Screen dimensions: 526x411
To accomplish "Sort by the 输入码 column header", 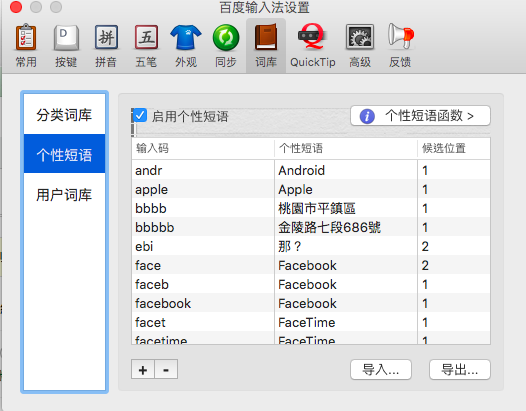I will (x=203, y=148).
